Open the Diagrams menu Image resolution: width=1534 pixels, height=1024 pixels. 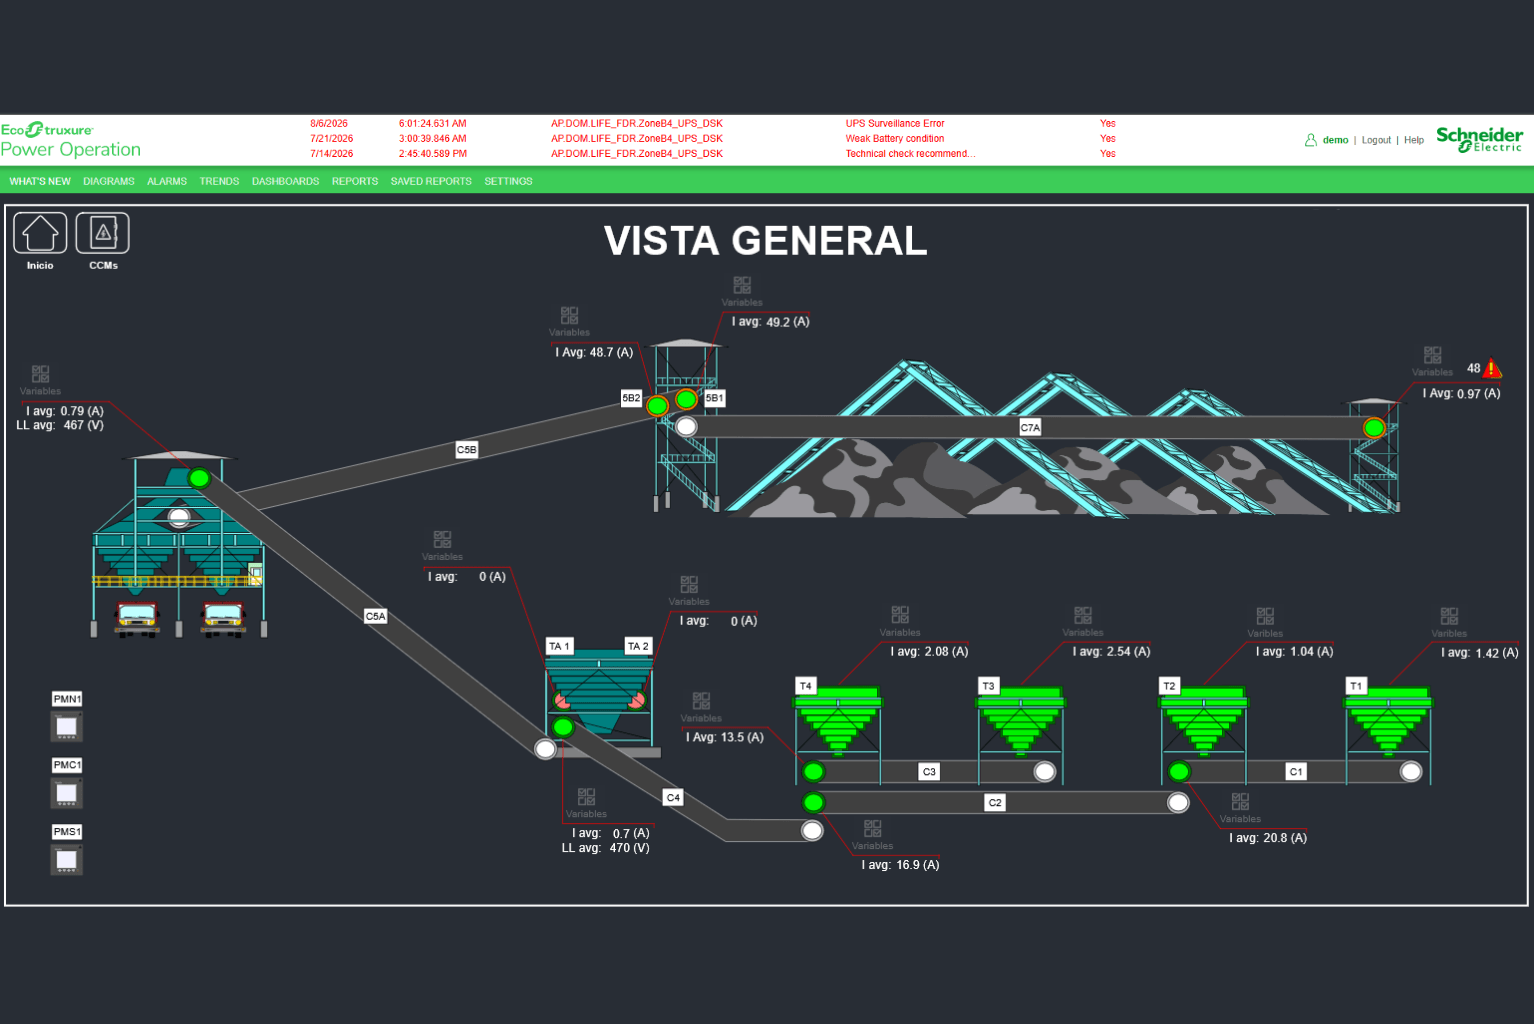[109, 181]
